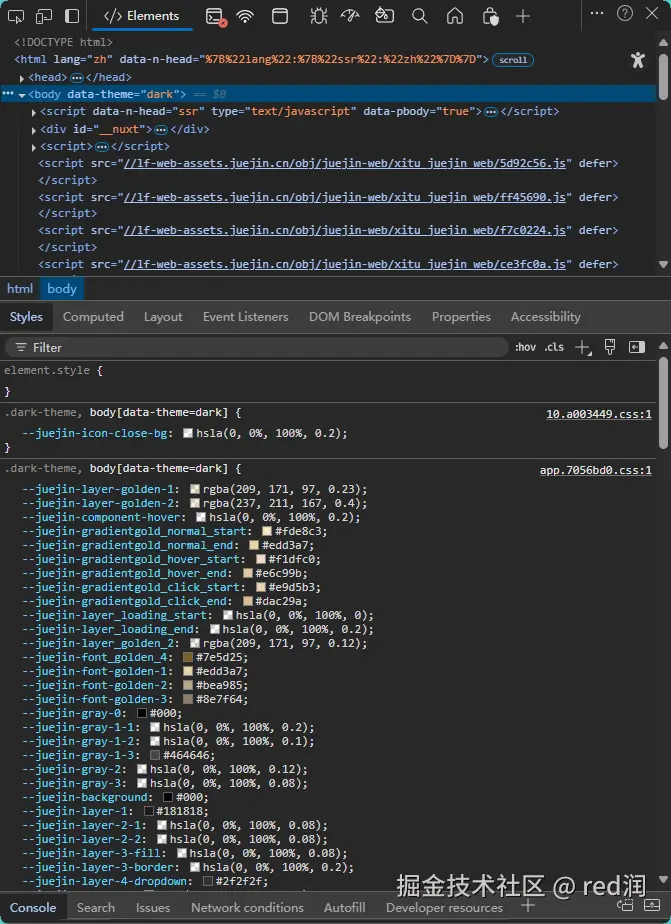The height and width of the screenshot is (924, 671).
Task: Close DevTools with the X icon
Action: (652, 13)
